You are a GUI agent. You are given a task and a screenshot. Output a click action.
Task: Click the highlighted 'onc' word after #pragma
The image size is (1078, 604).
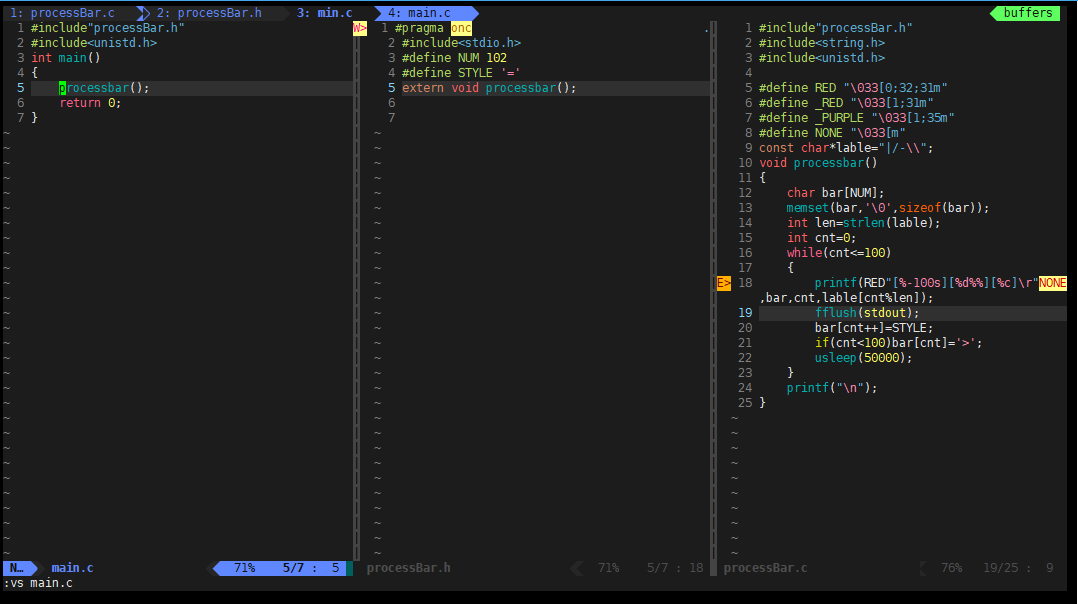click(x=461, y=28)
